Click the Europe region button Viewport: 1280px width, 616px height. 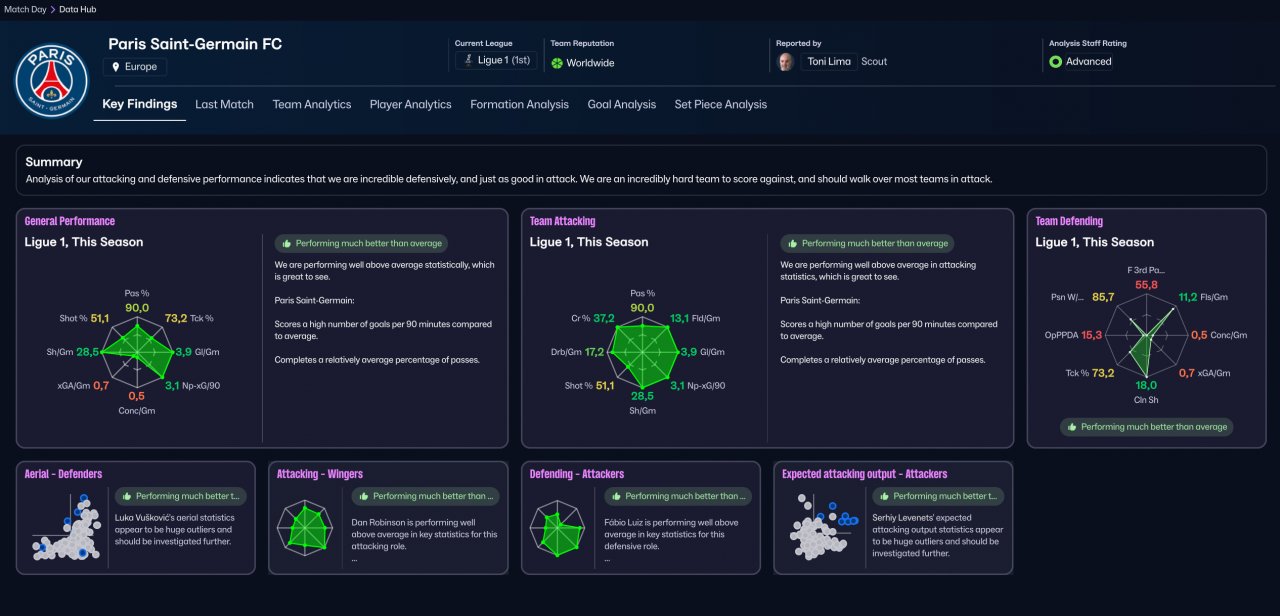135,67
